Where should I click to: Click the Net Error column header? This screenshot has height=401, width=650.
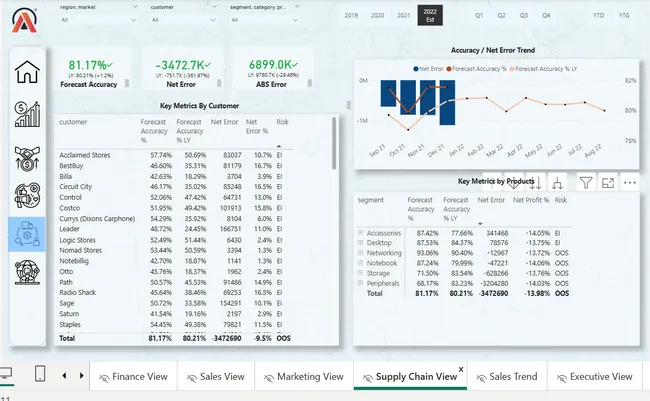coord(225,126)
